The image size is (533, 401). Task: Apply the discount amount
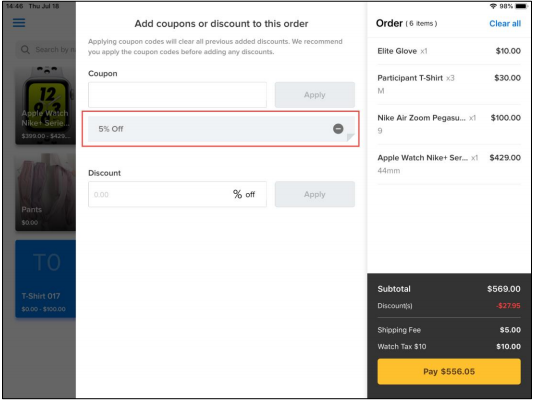pos(315,194)
